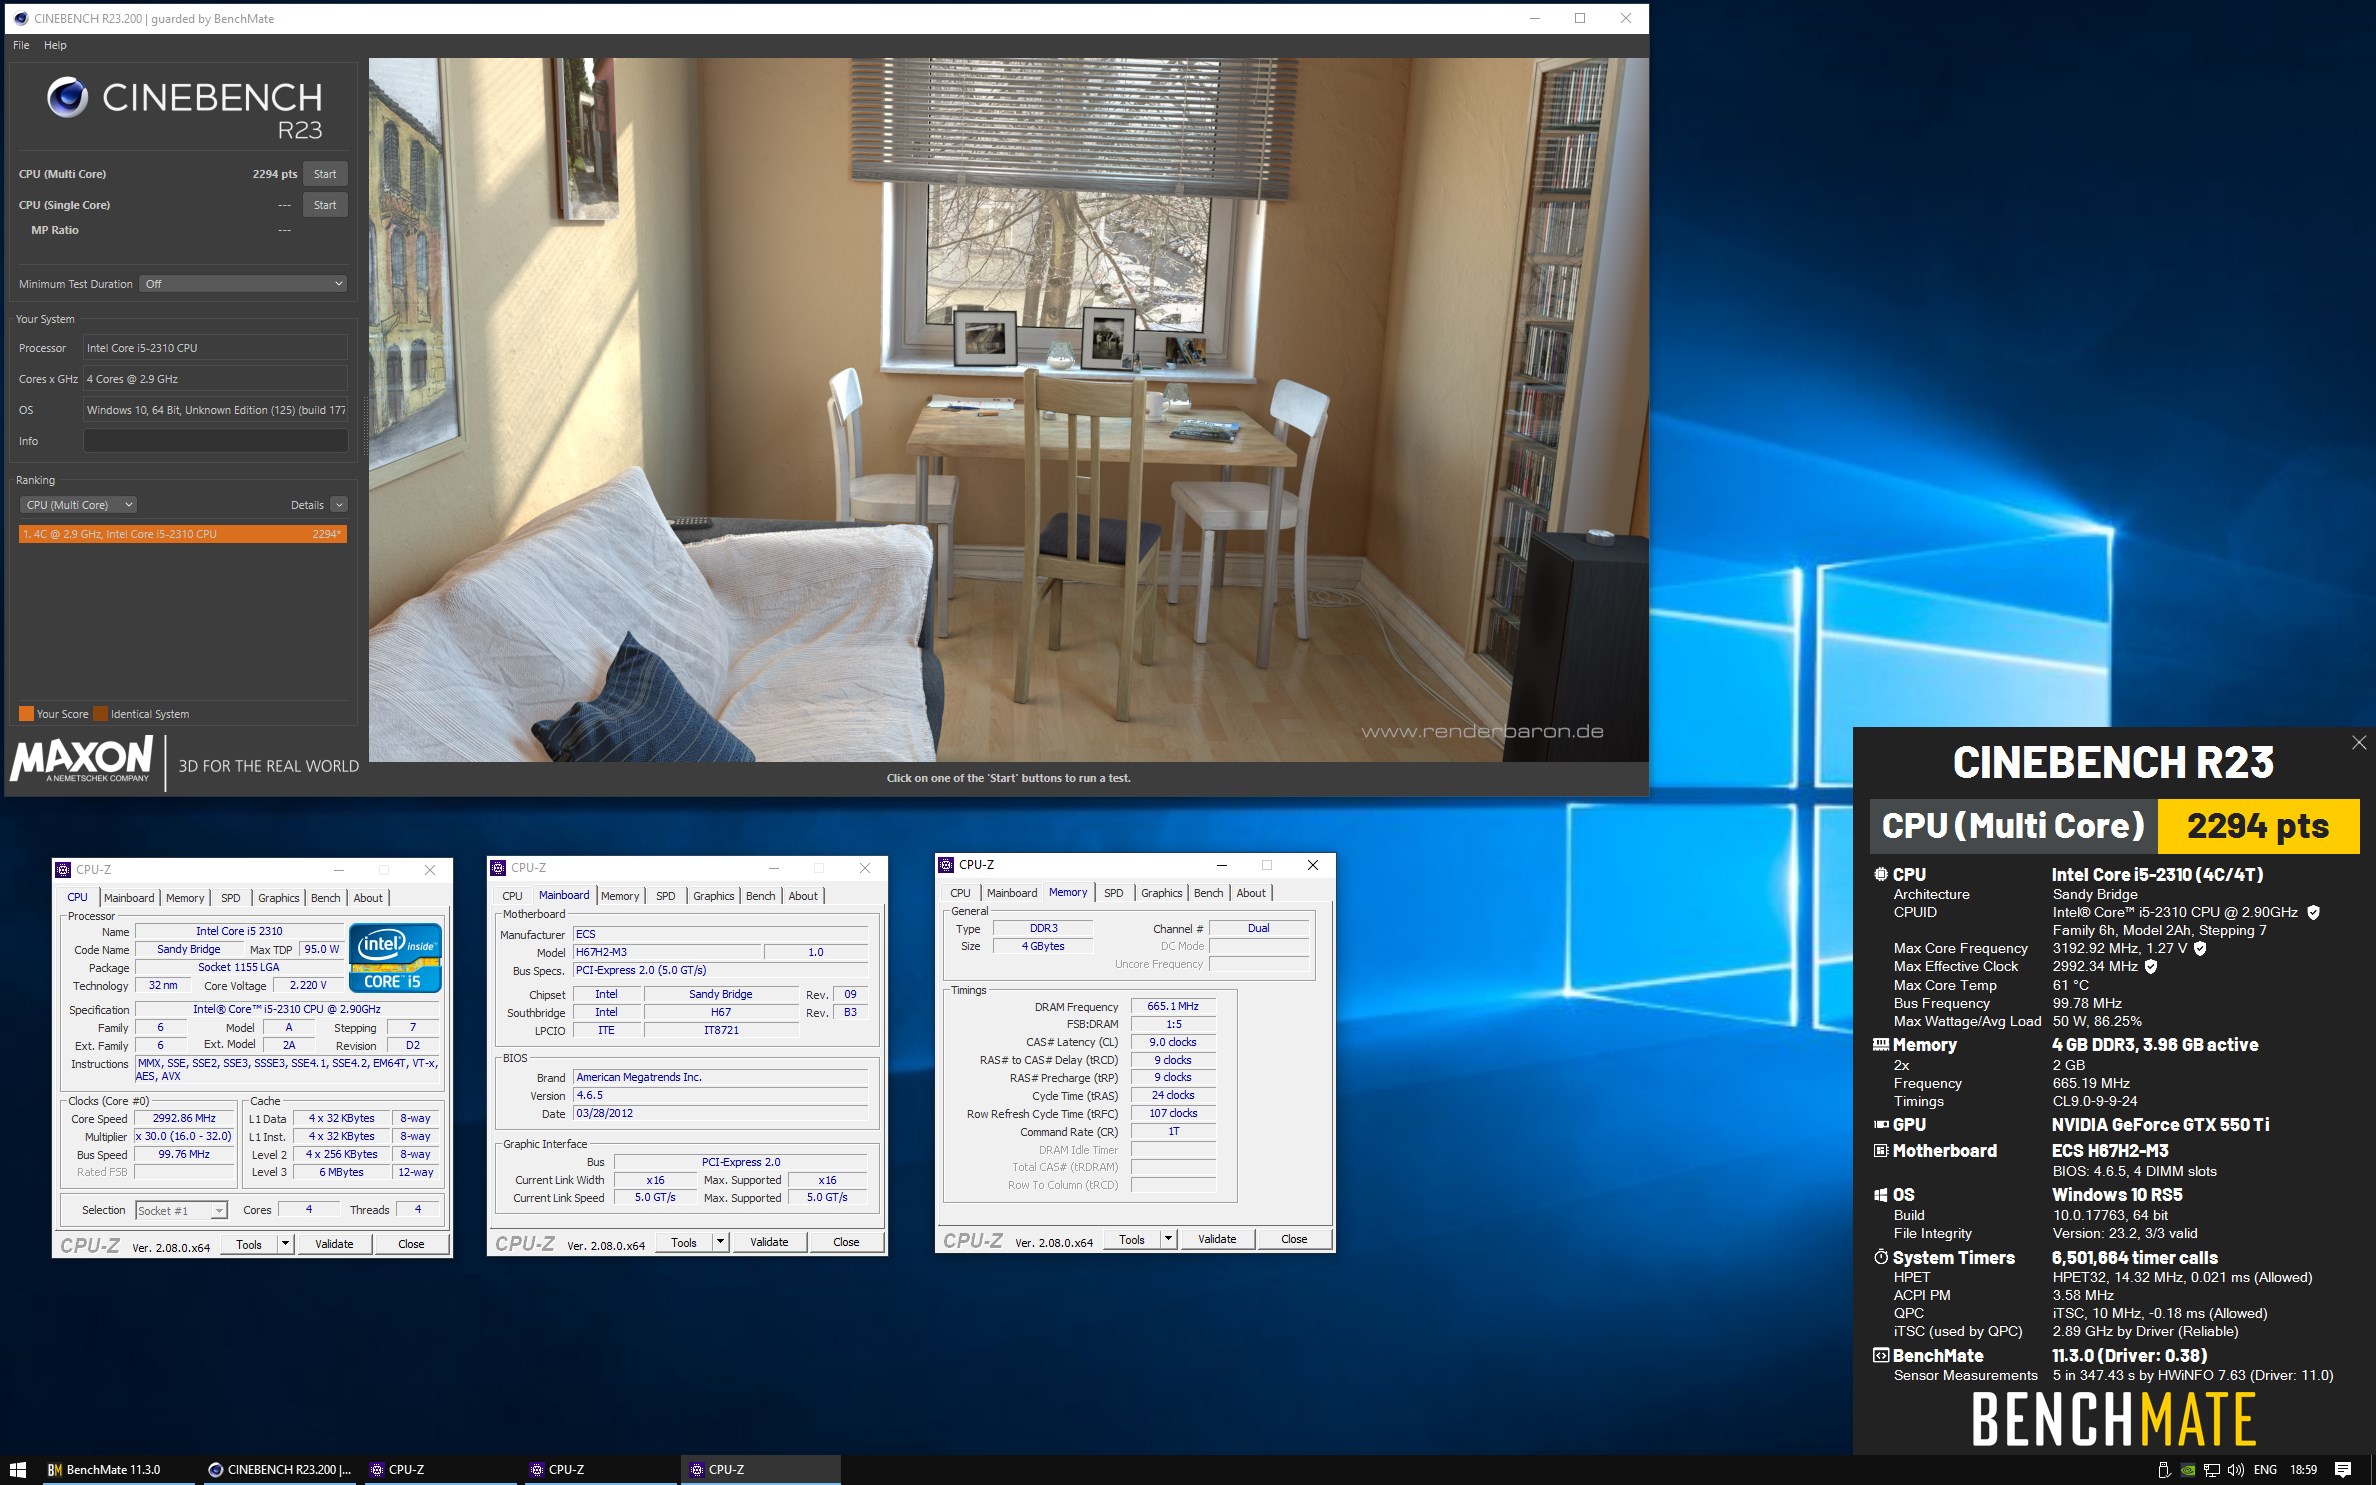Viewport: 2376px width, 1485px height.
Task: Switch to the About tab in Memory CPU-Z window
Action: (x=1251, y=893)
